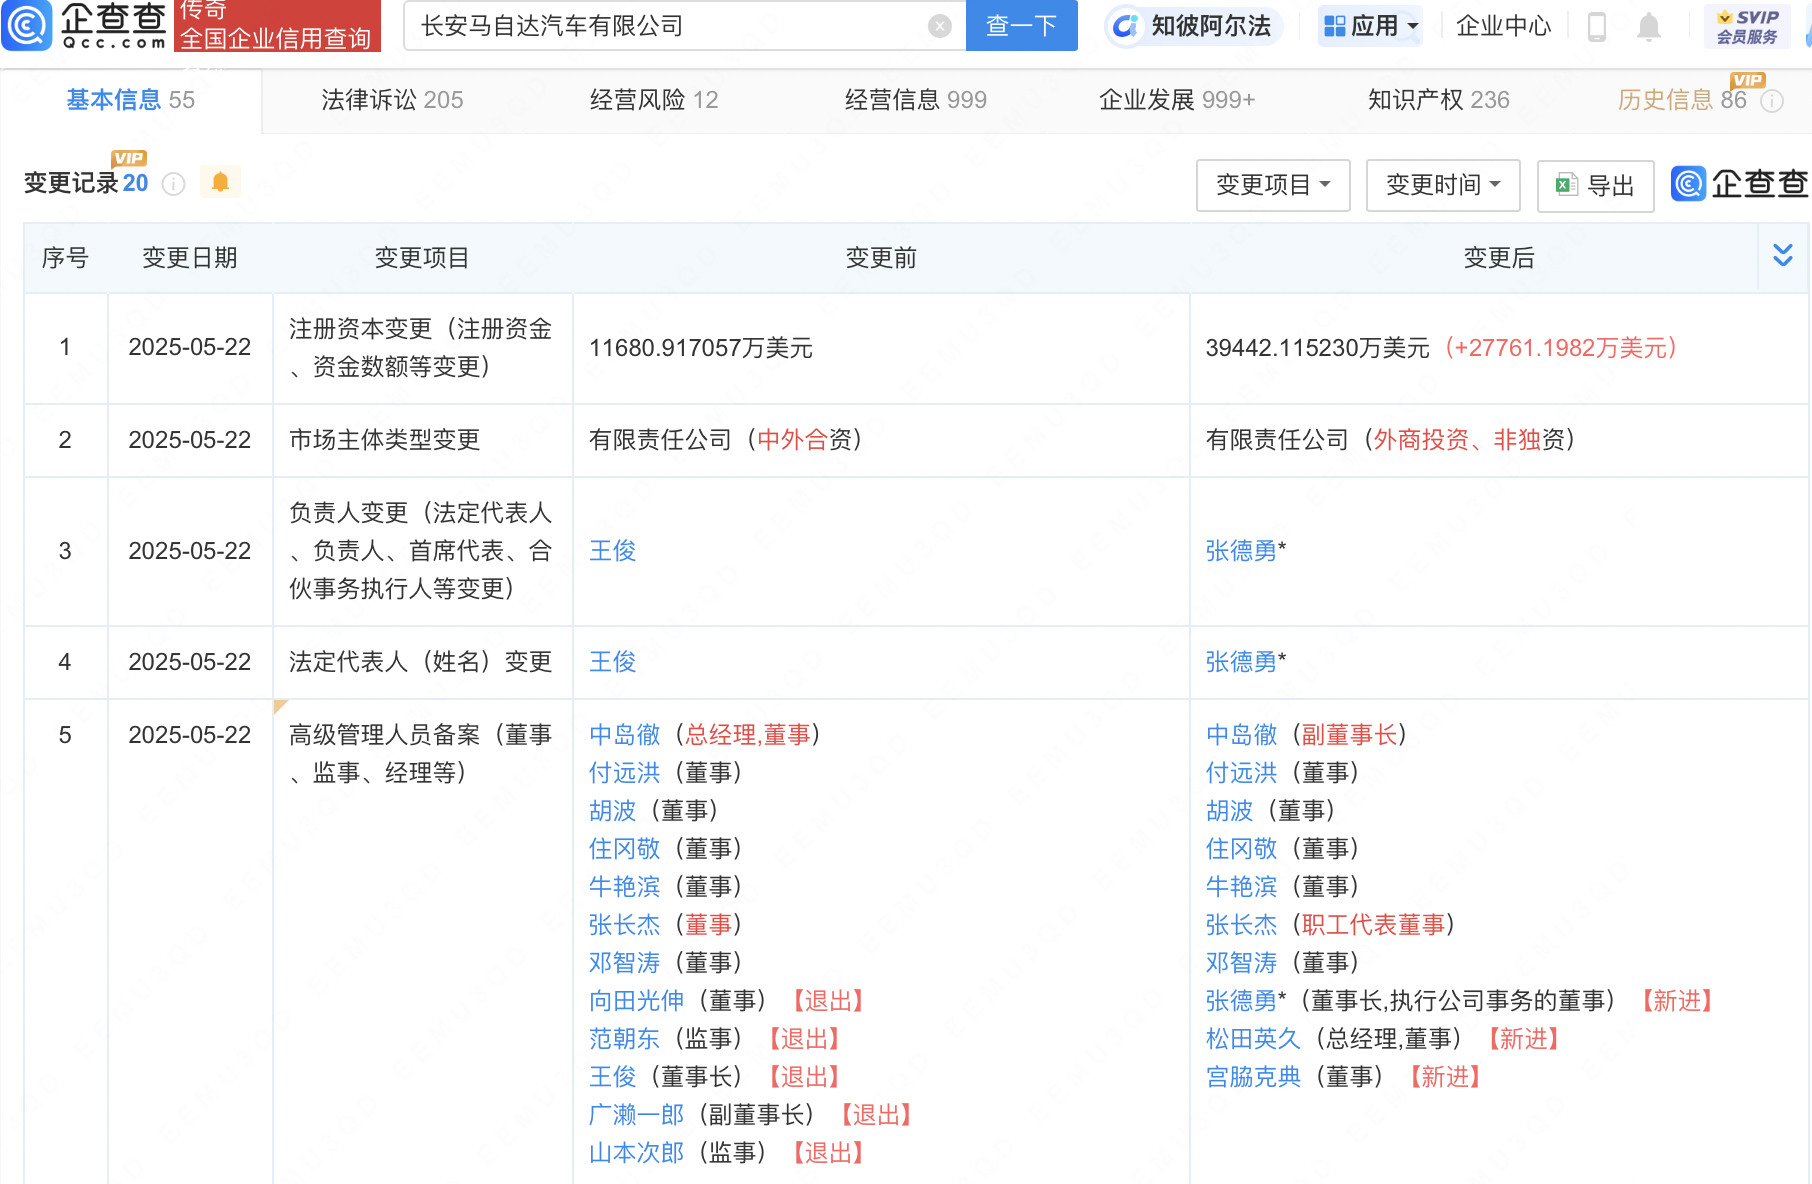Switch to 企业发展 999+ tab
1812x1184 pixels.
click(x=1177, y=100)
